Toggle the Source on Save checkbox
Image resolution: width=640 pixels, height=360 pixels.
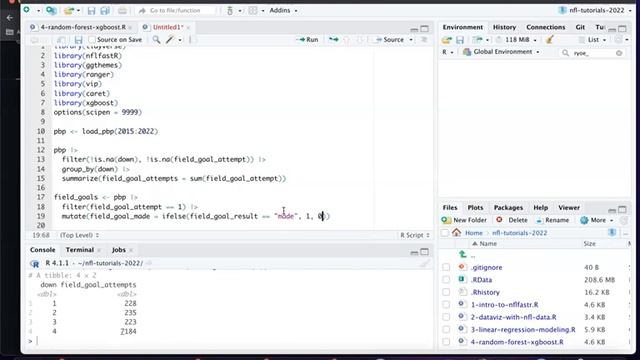[92, 40]
